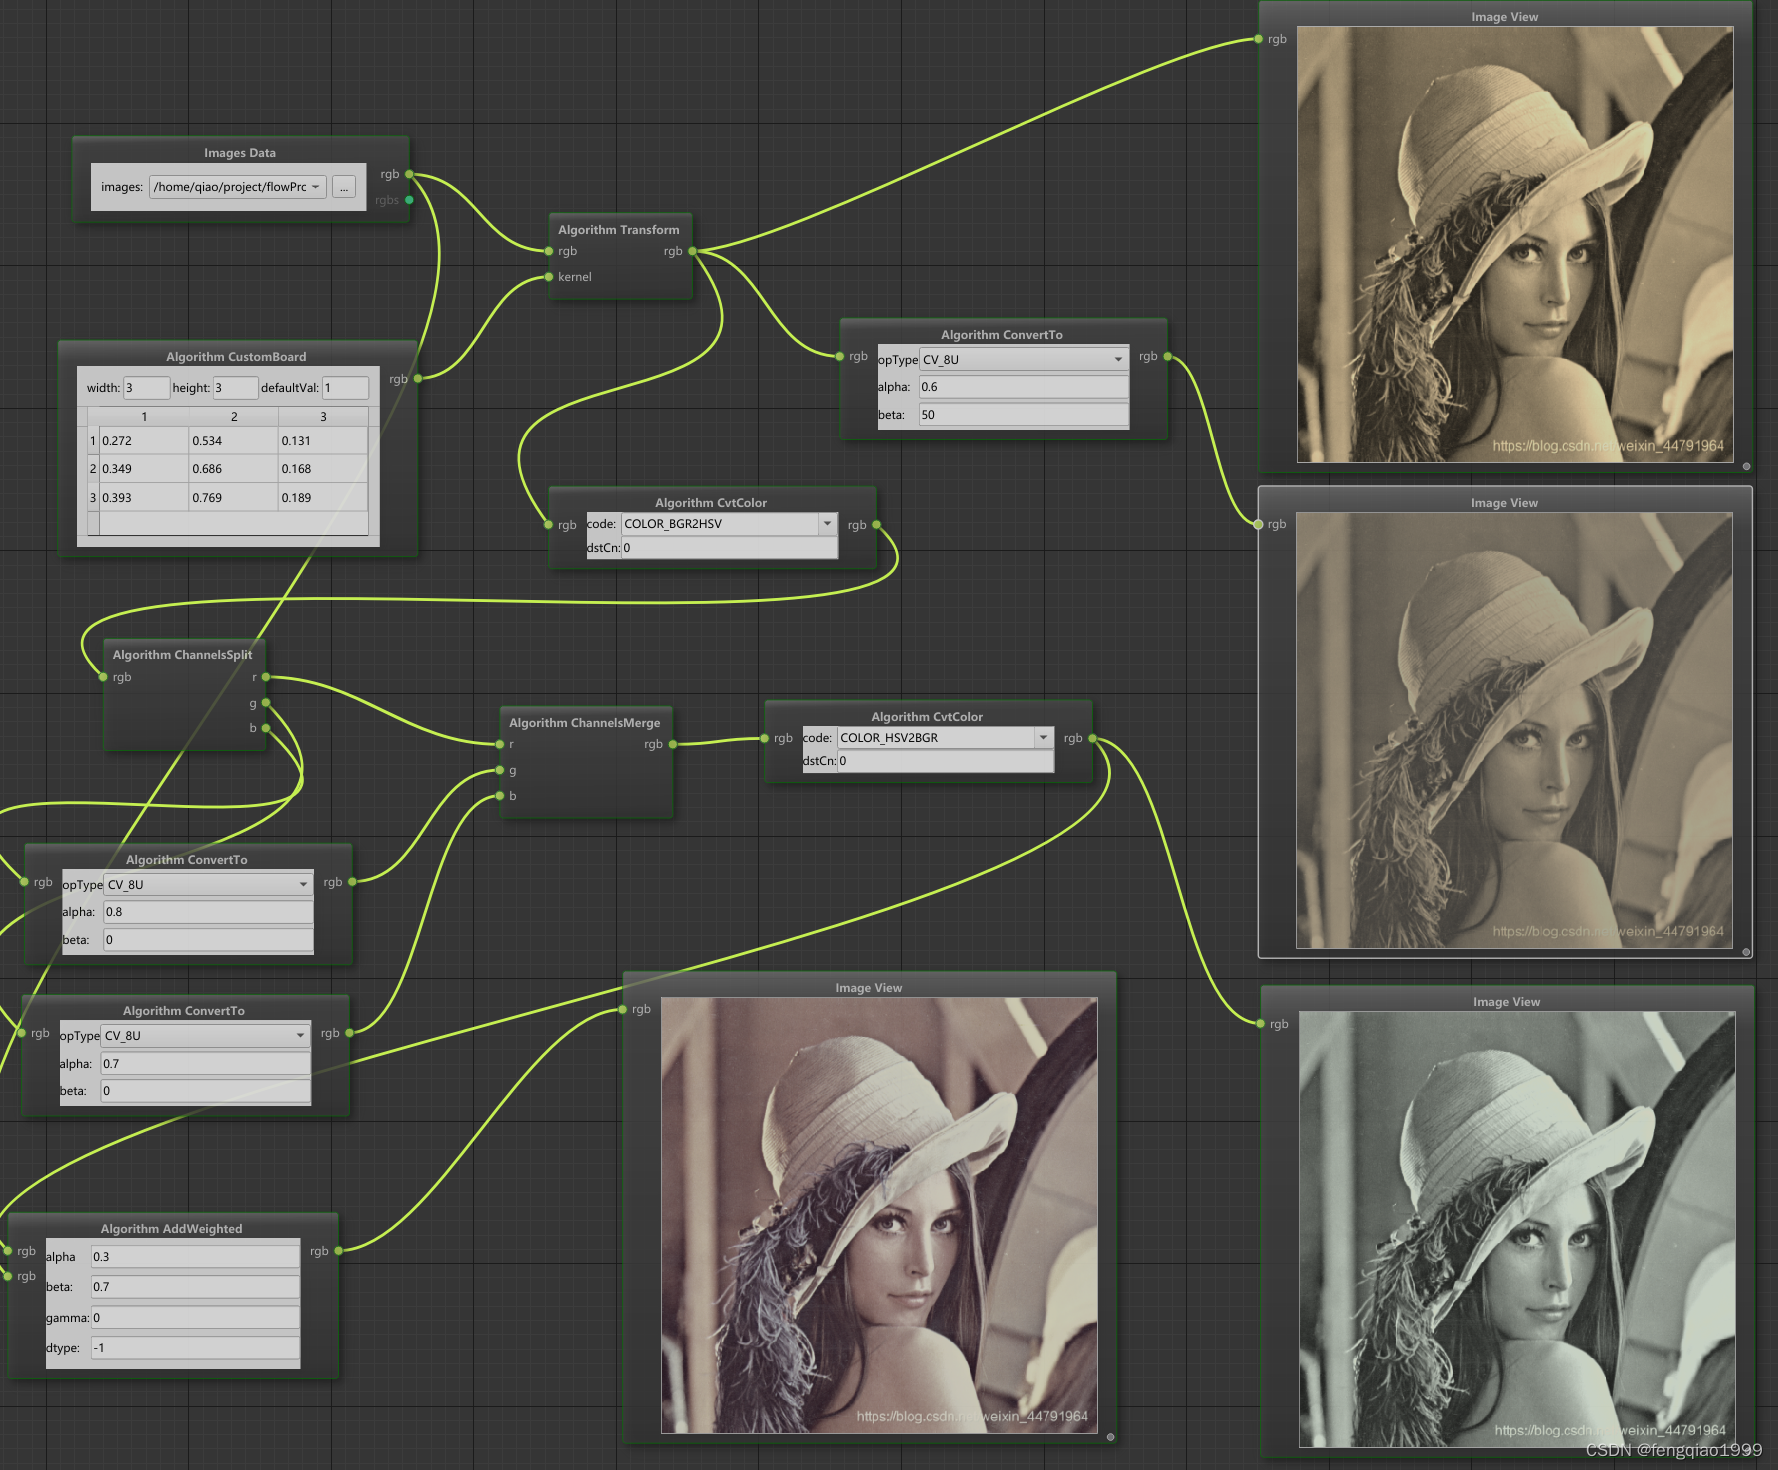Open the COLOR_HSV2BGR code dropdown

[x=945, y=738]
